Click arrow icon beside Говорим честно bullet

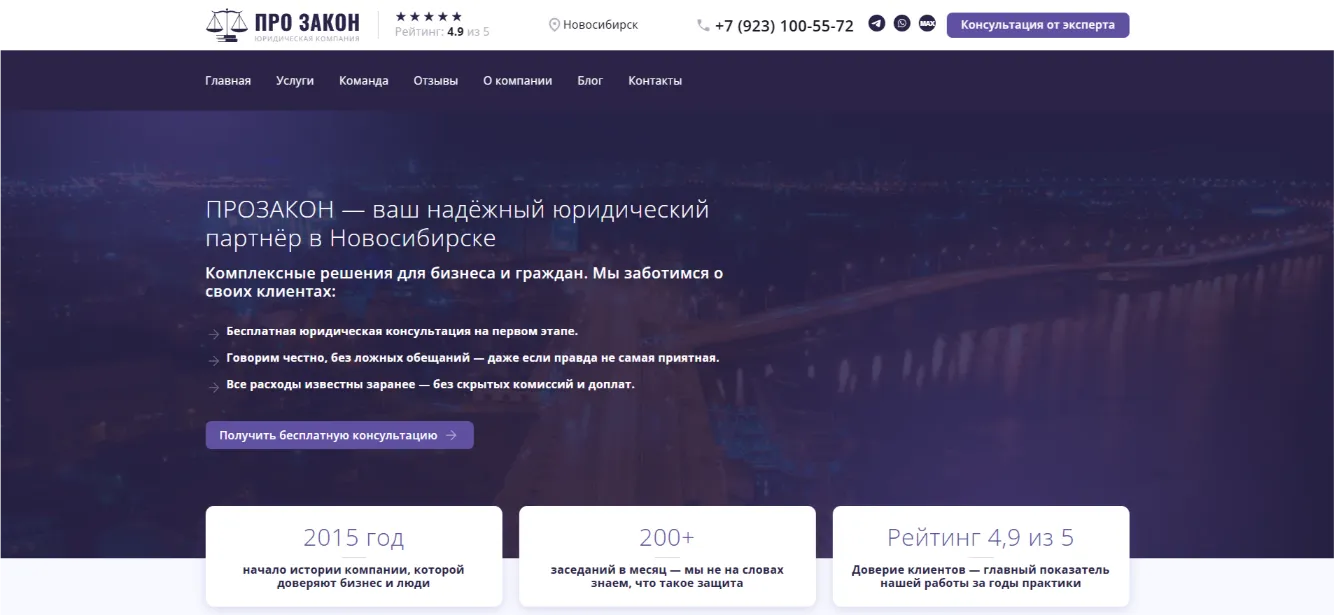click(213, 361)
